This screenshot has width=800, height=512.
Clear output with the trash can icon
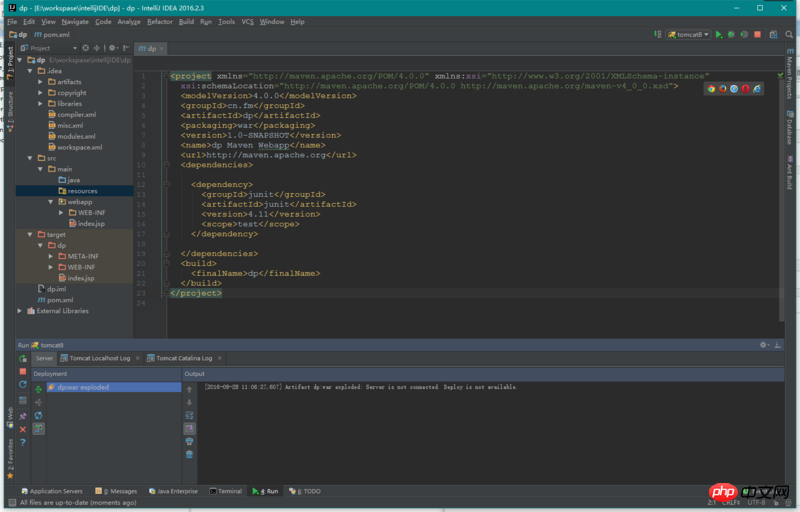[x=189, y=454]
